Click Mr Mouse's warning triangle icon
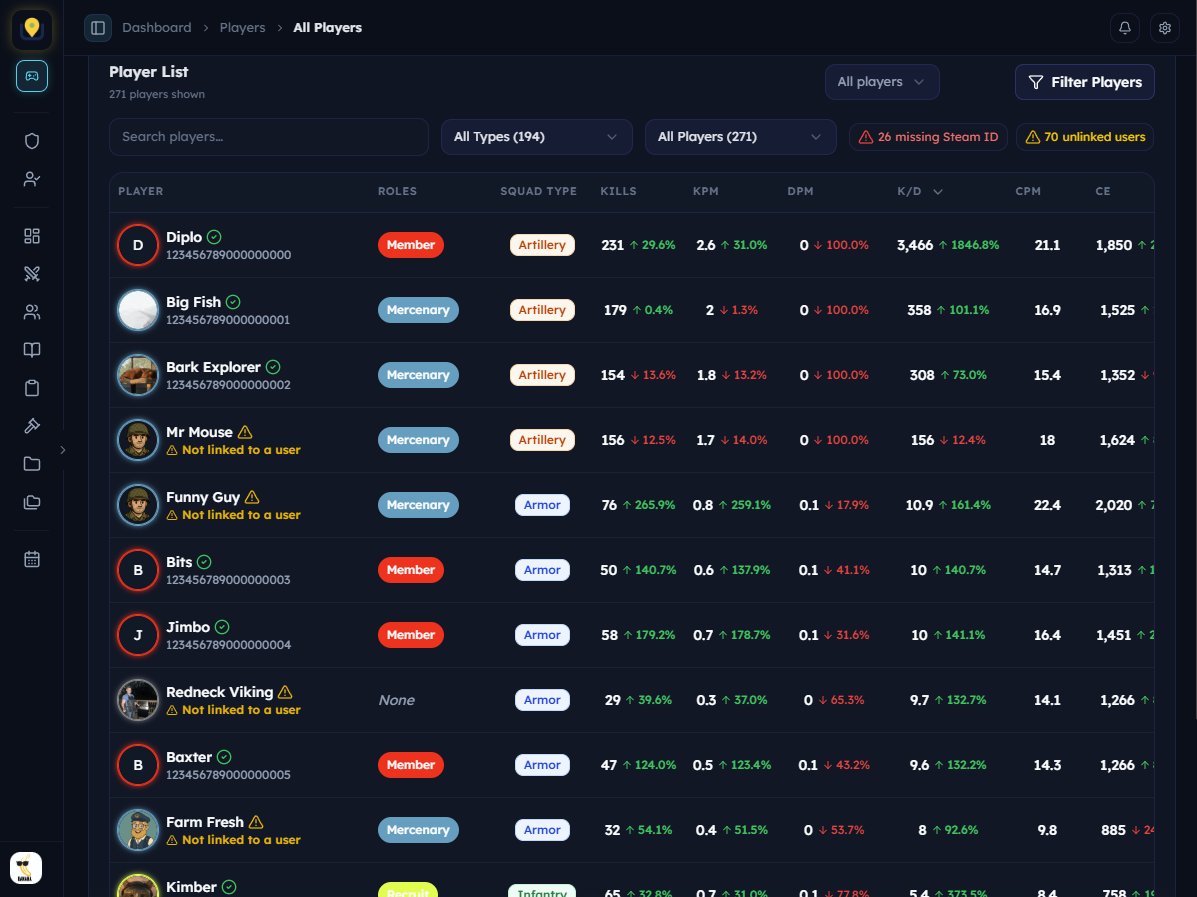 tap(245, 432)
